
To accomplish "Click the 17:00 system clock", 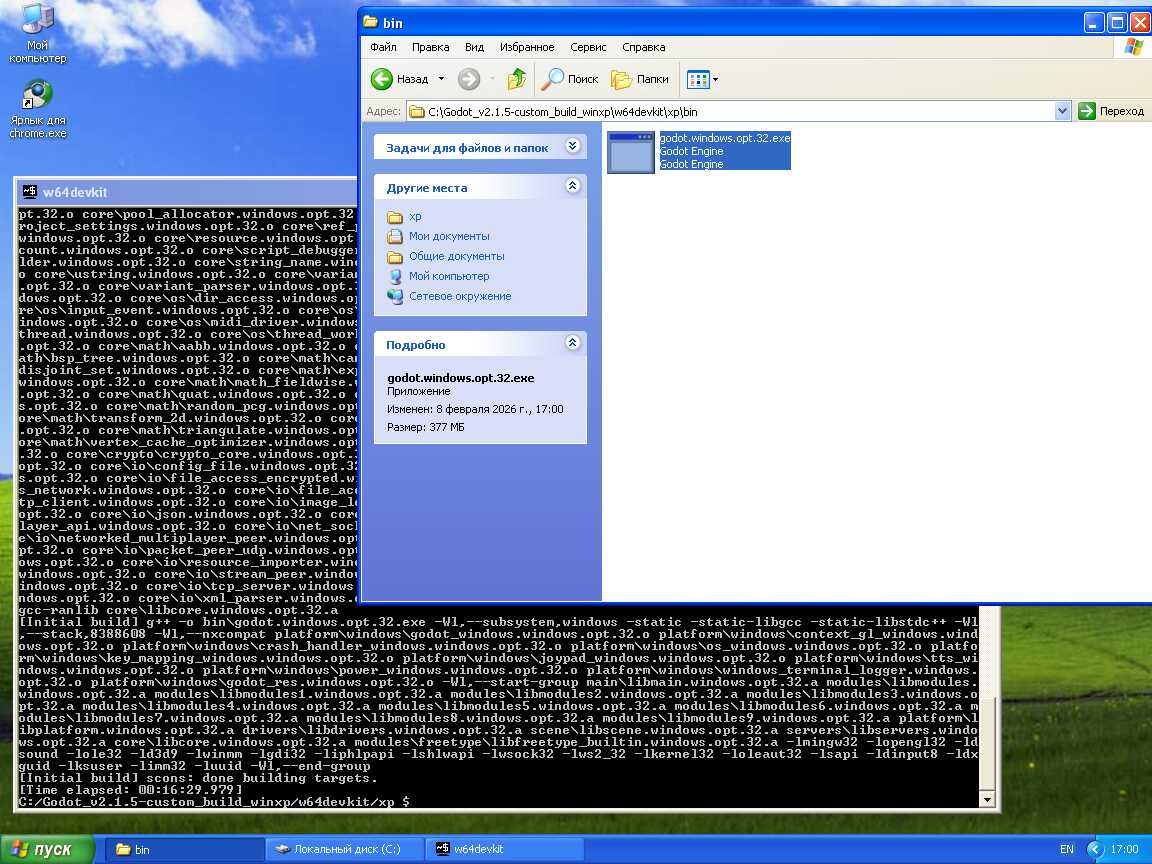I will pos(1124,849).
